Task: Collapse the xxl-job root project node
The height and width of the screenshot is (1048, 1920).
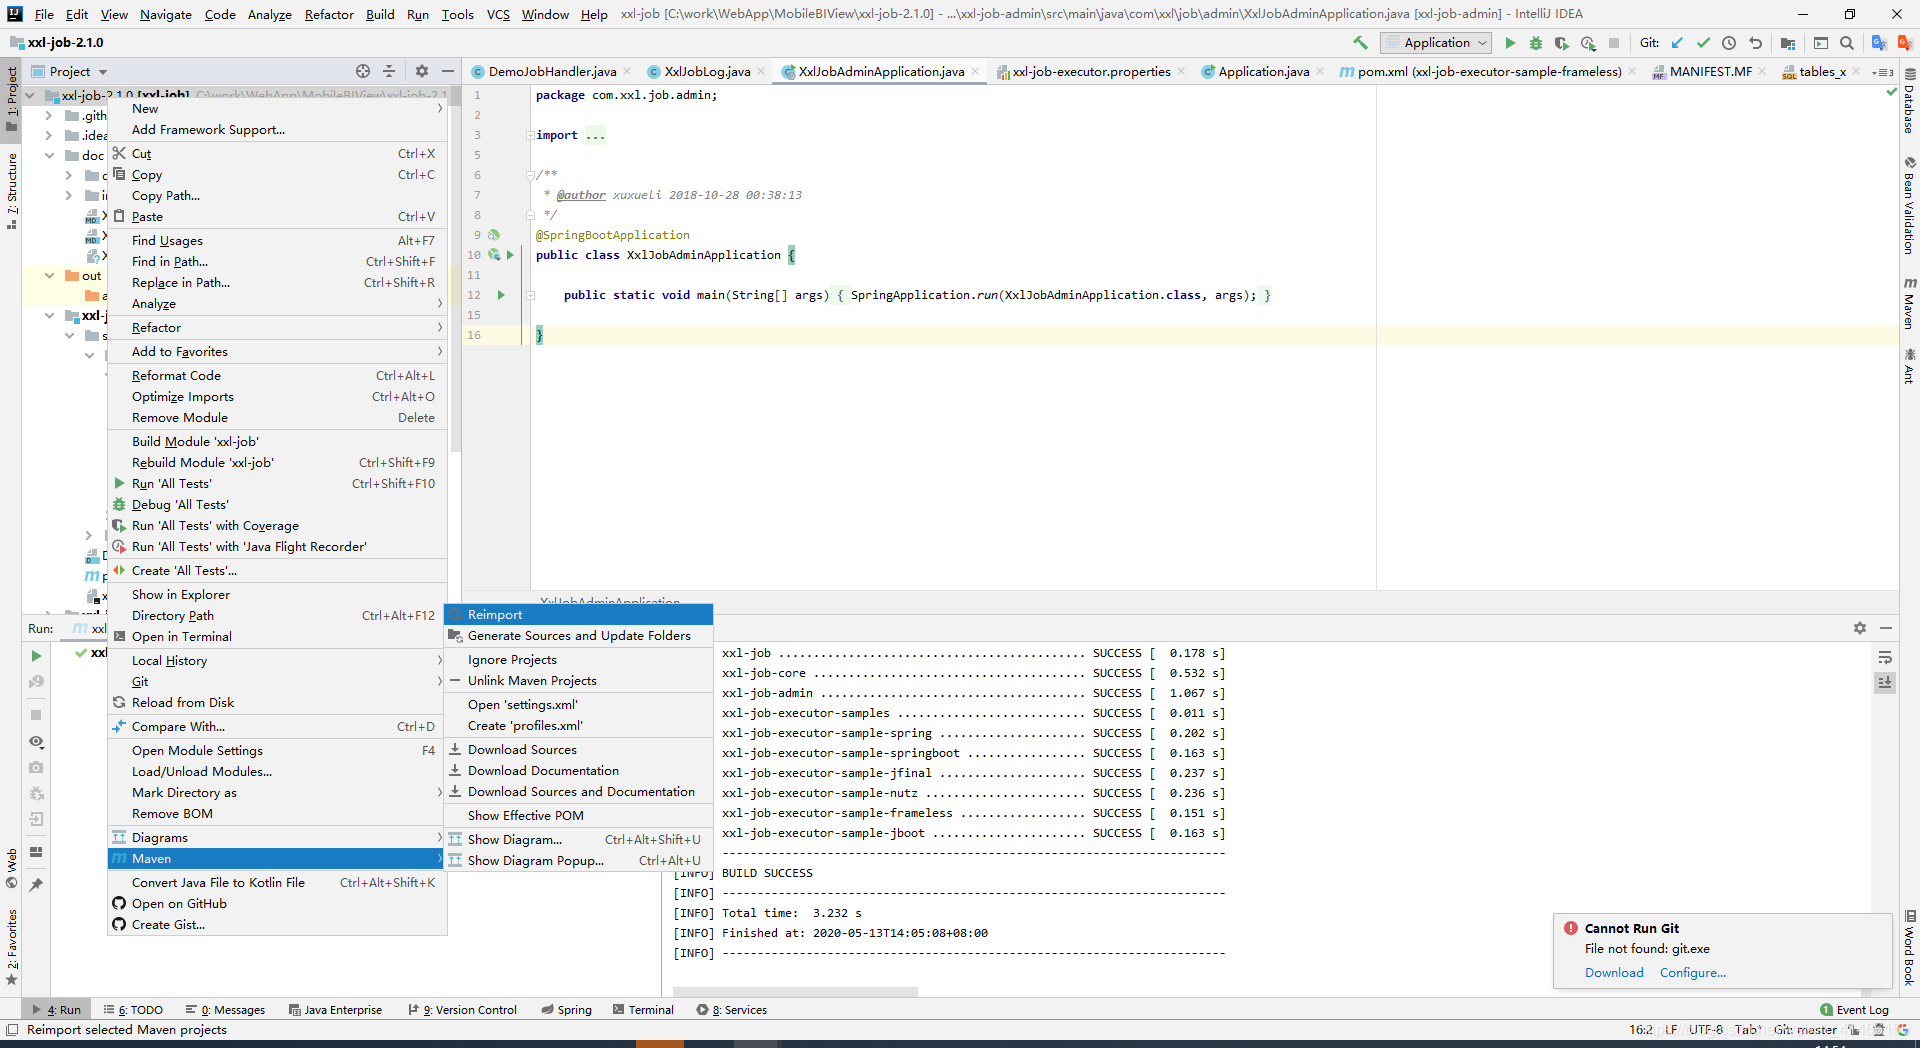Action: click(x=29, y=96)
